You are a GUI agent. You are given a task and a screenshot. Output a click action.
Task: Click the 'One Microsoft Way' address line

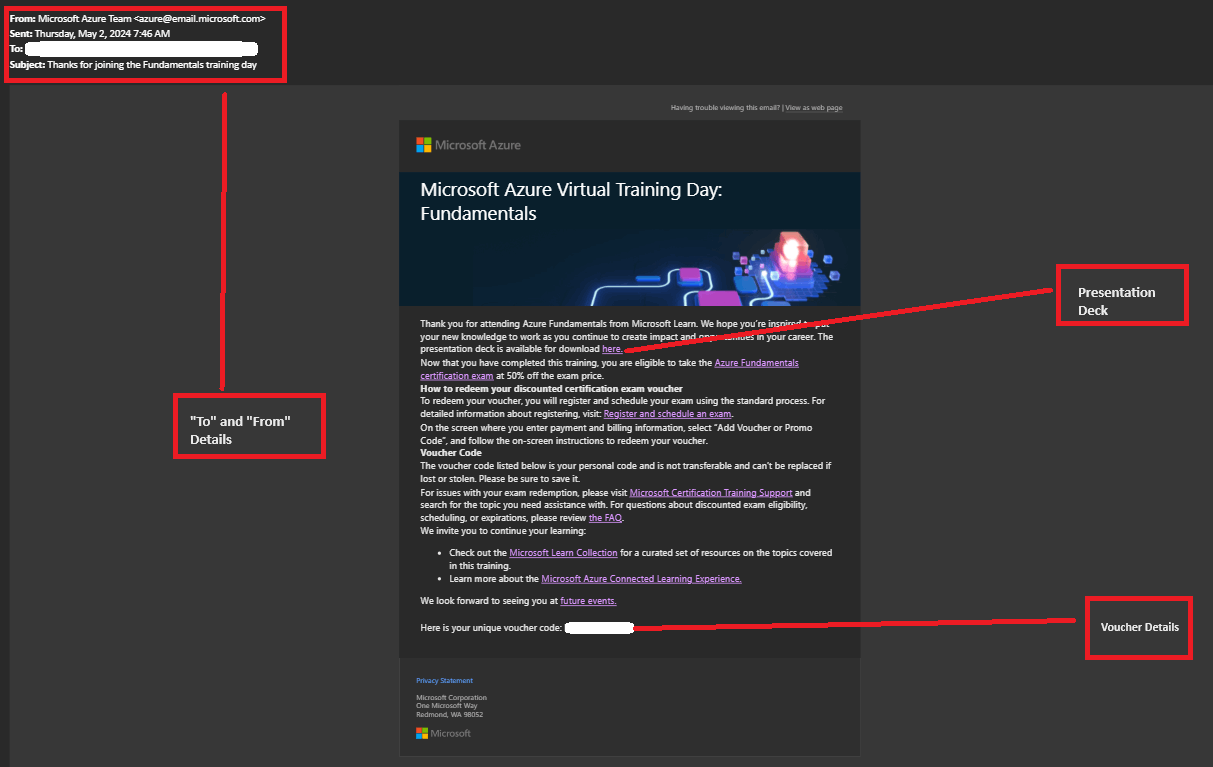(x=446, y=706)
